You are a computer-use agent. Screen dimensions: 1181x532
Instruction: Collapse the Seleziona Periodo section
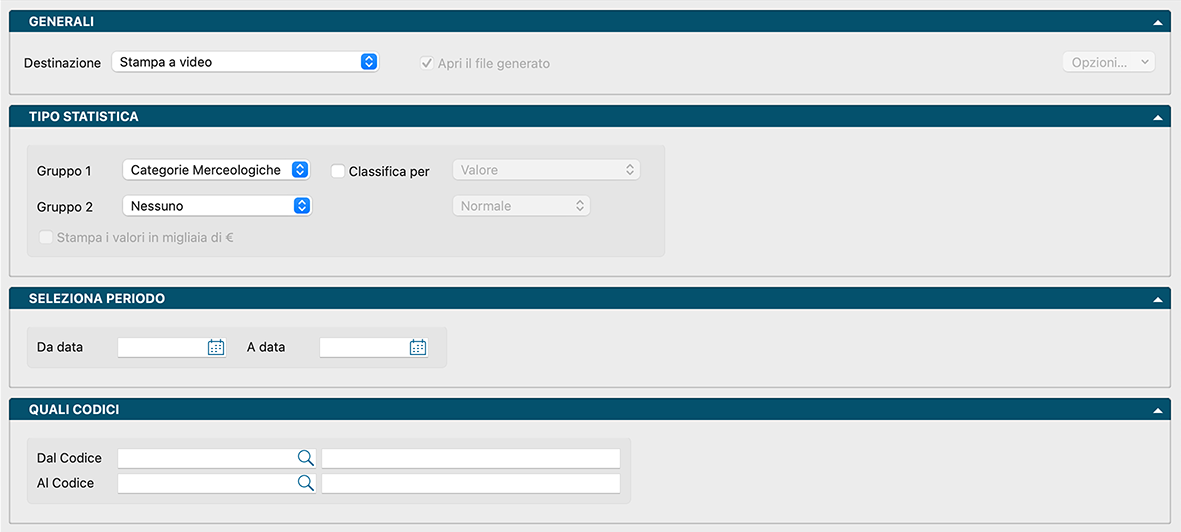point(1157,299)
